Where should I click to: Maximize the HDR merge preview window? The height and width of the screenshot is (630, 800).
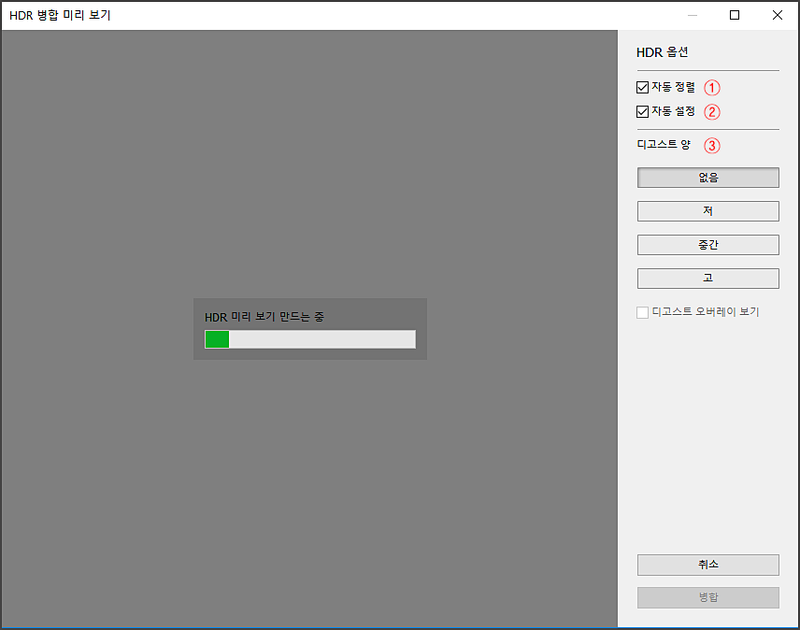coord(734,15)
